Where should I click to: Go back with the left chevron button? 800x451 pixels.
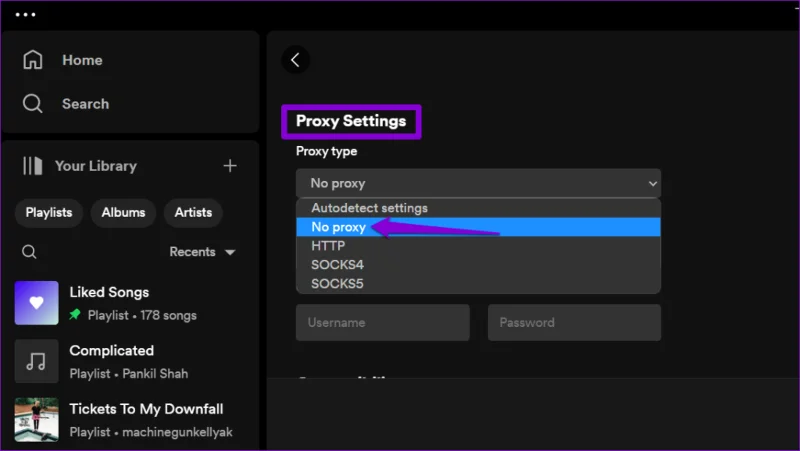(x=295, y=60)
